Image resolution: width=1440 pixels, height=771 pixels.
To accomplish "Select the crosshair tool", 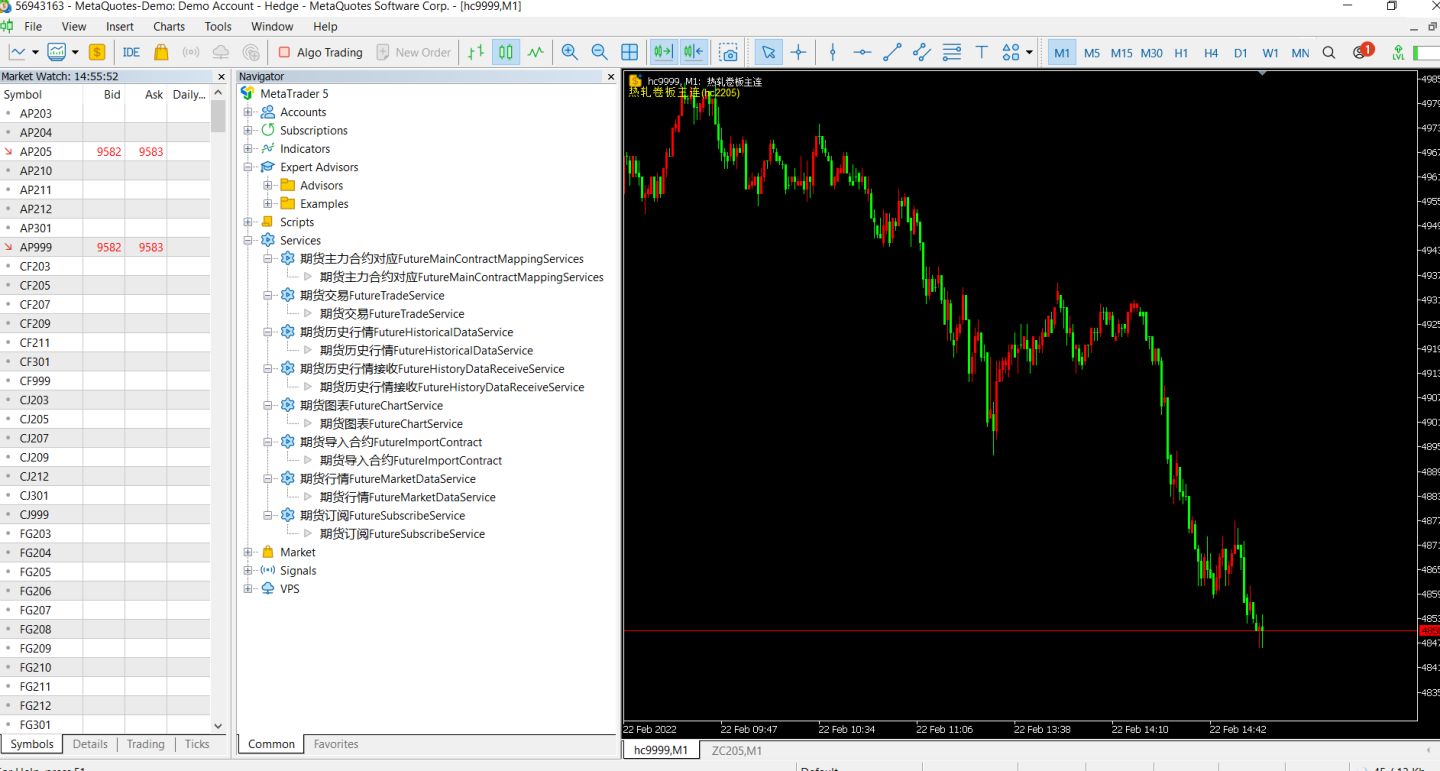I will point(798,52).
